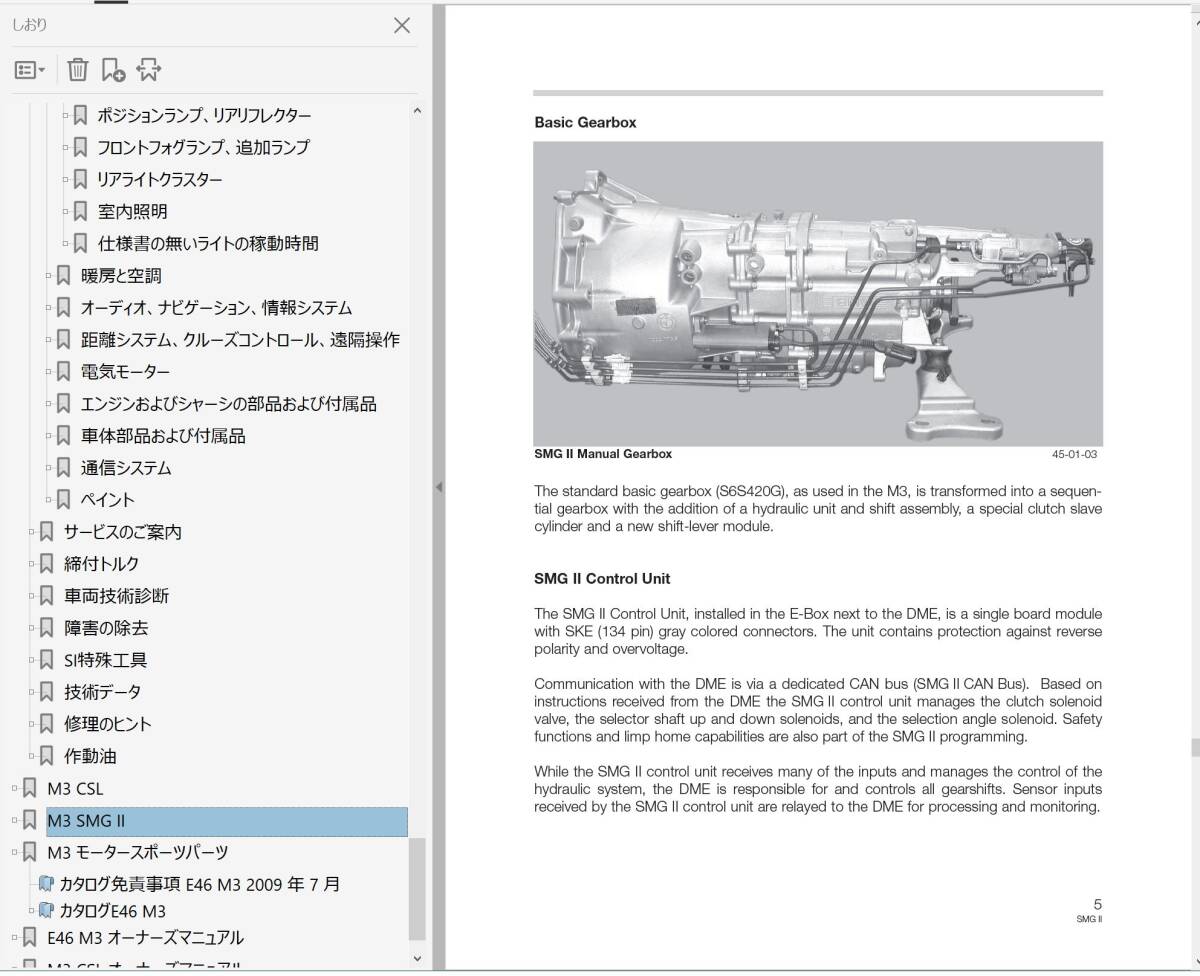Open the 仕様書の無いライトの稼動時間 bookmark

pyautogui.click(x=208, y=244)
